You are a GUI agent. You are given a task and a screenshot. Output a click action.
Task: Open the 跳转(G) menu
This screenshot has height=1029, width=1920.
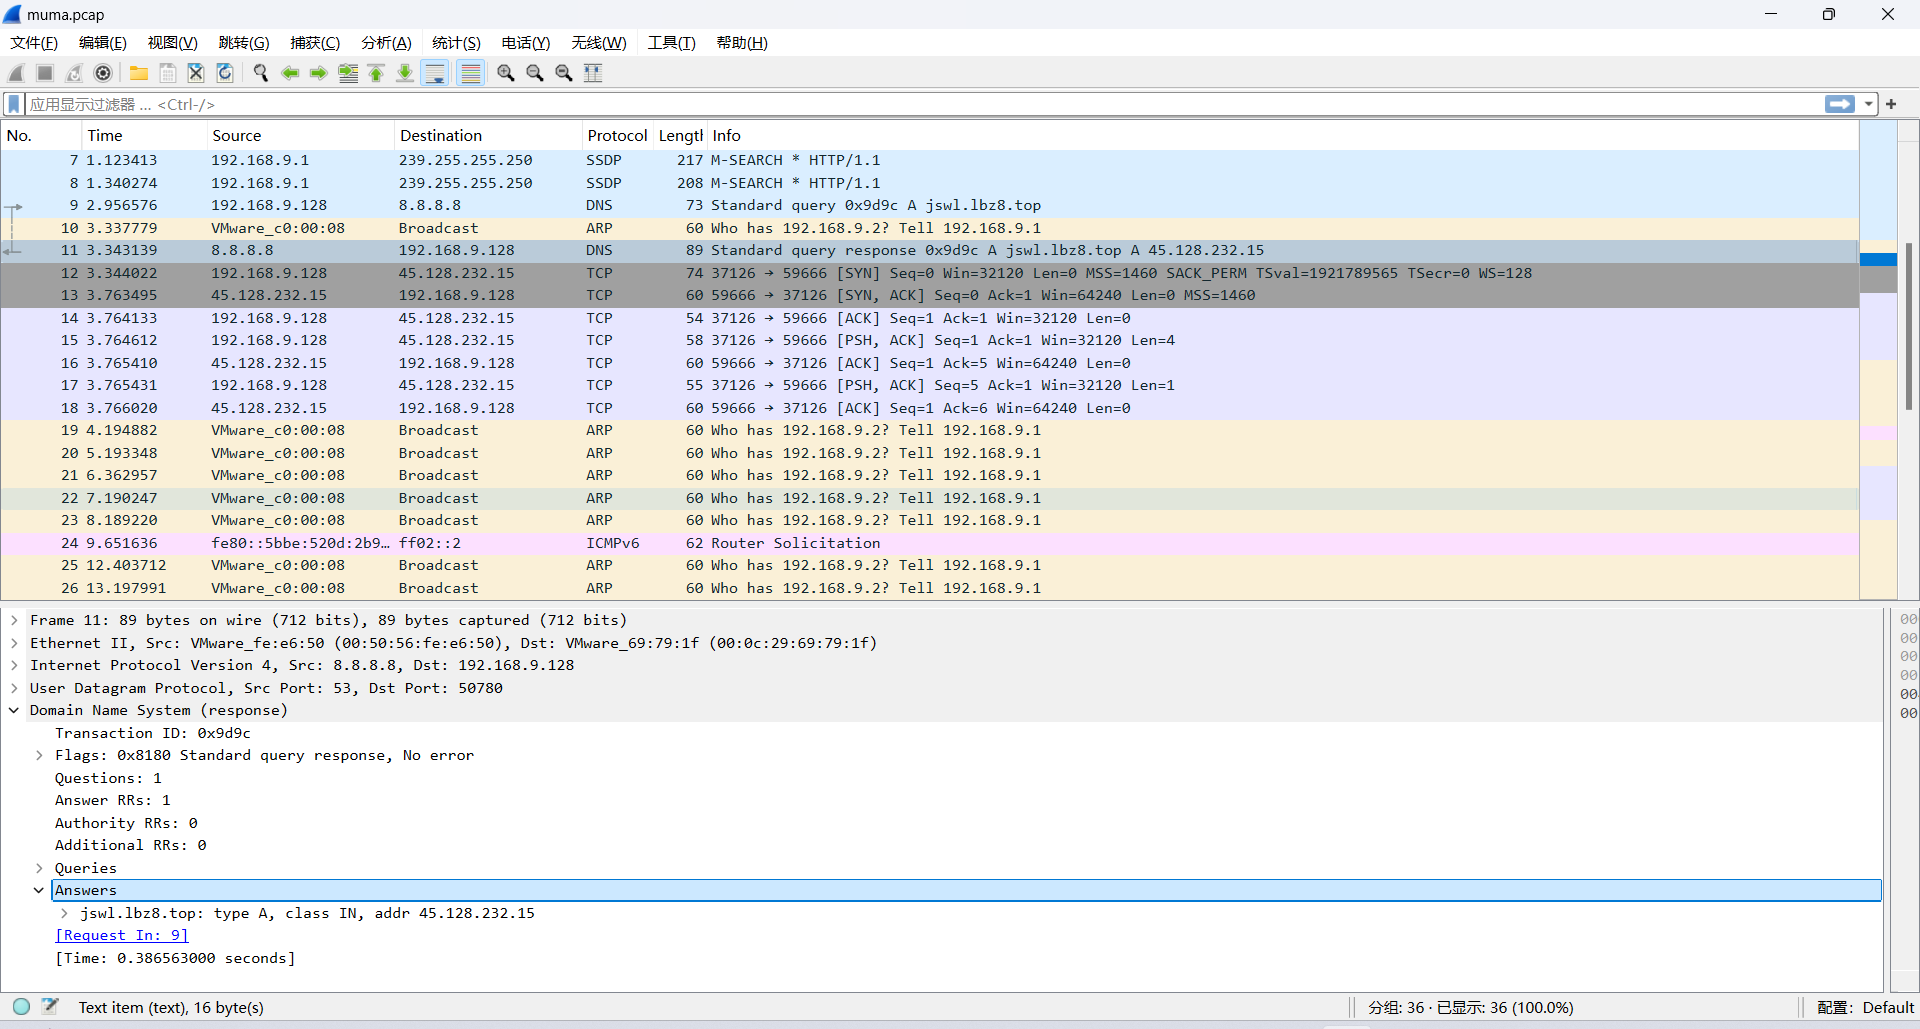244,43
